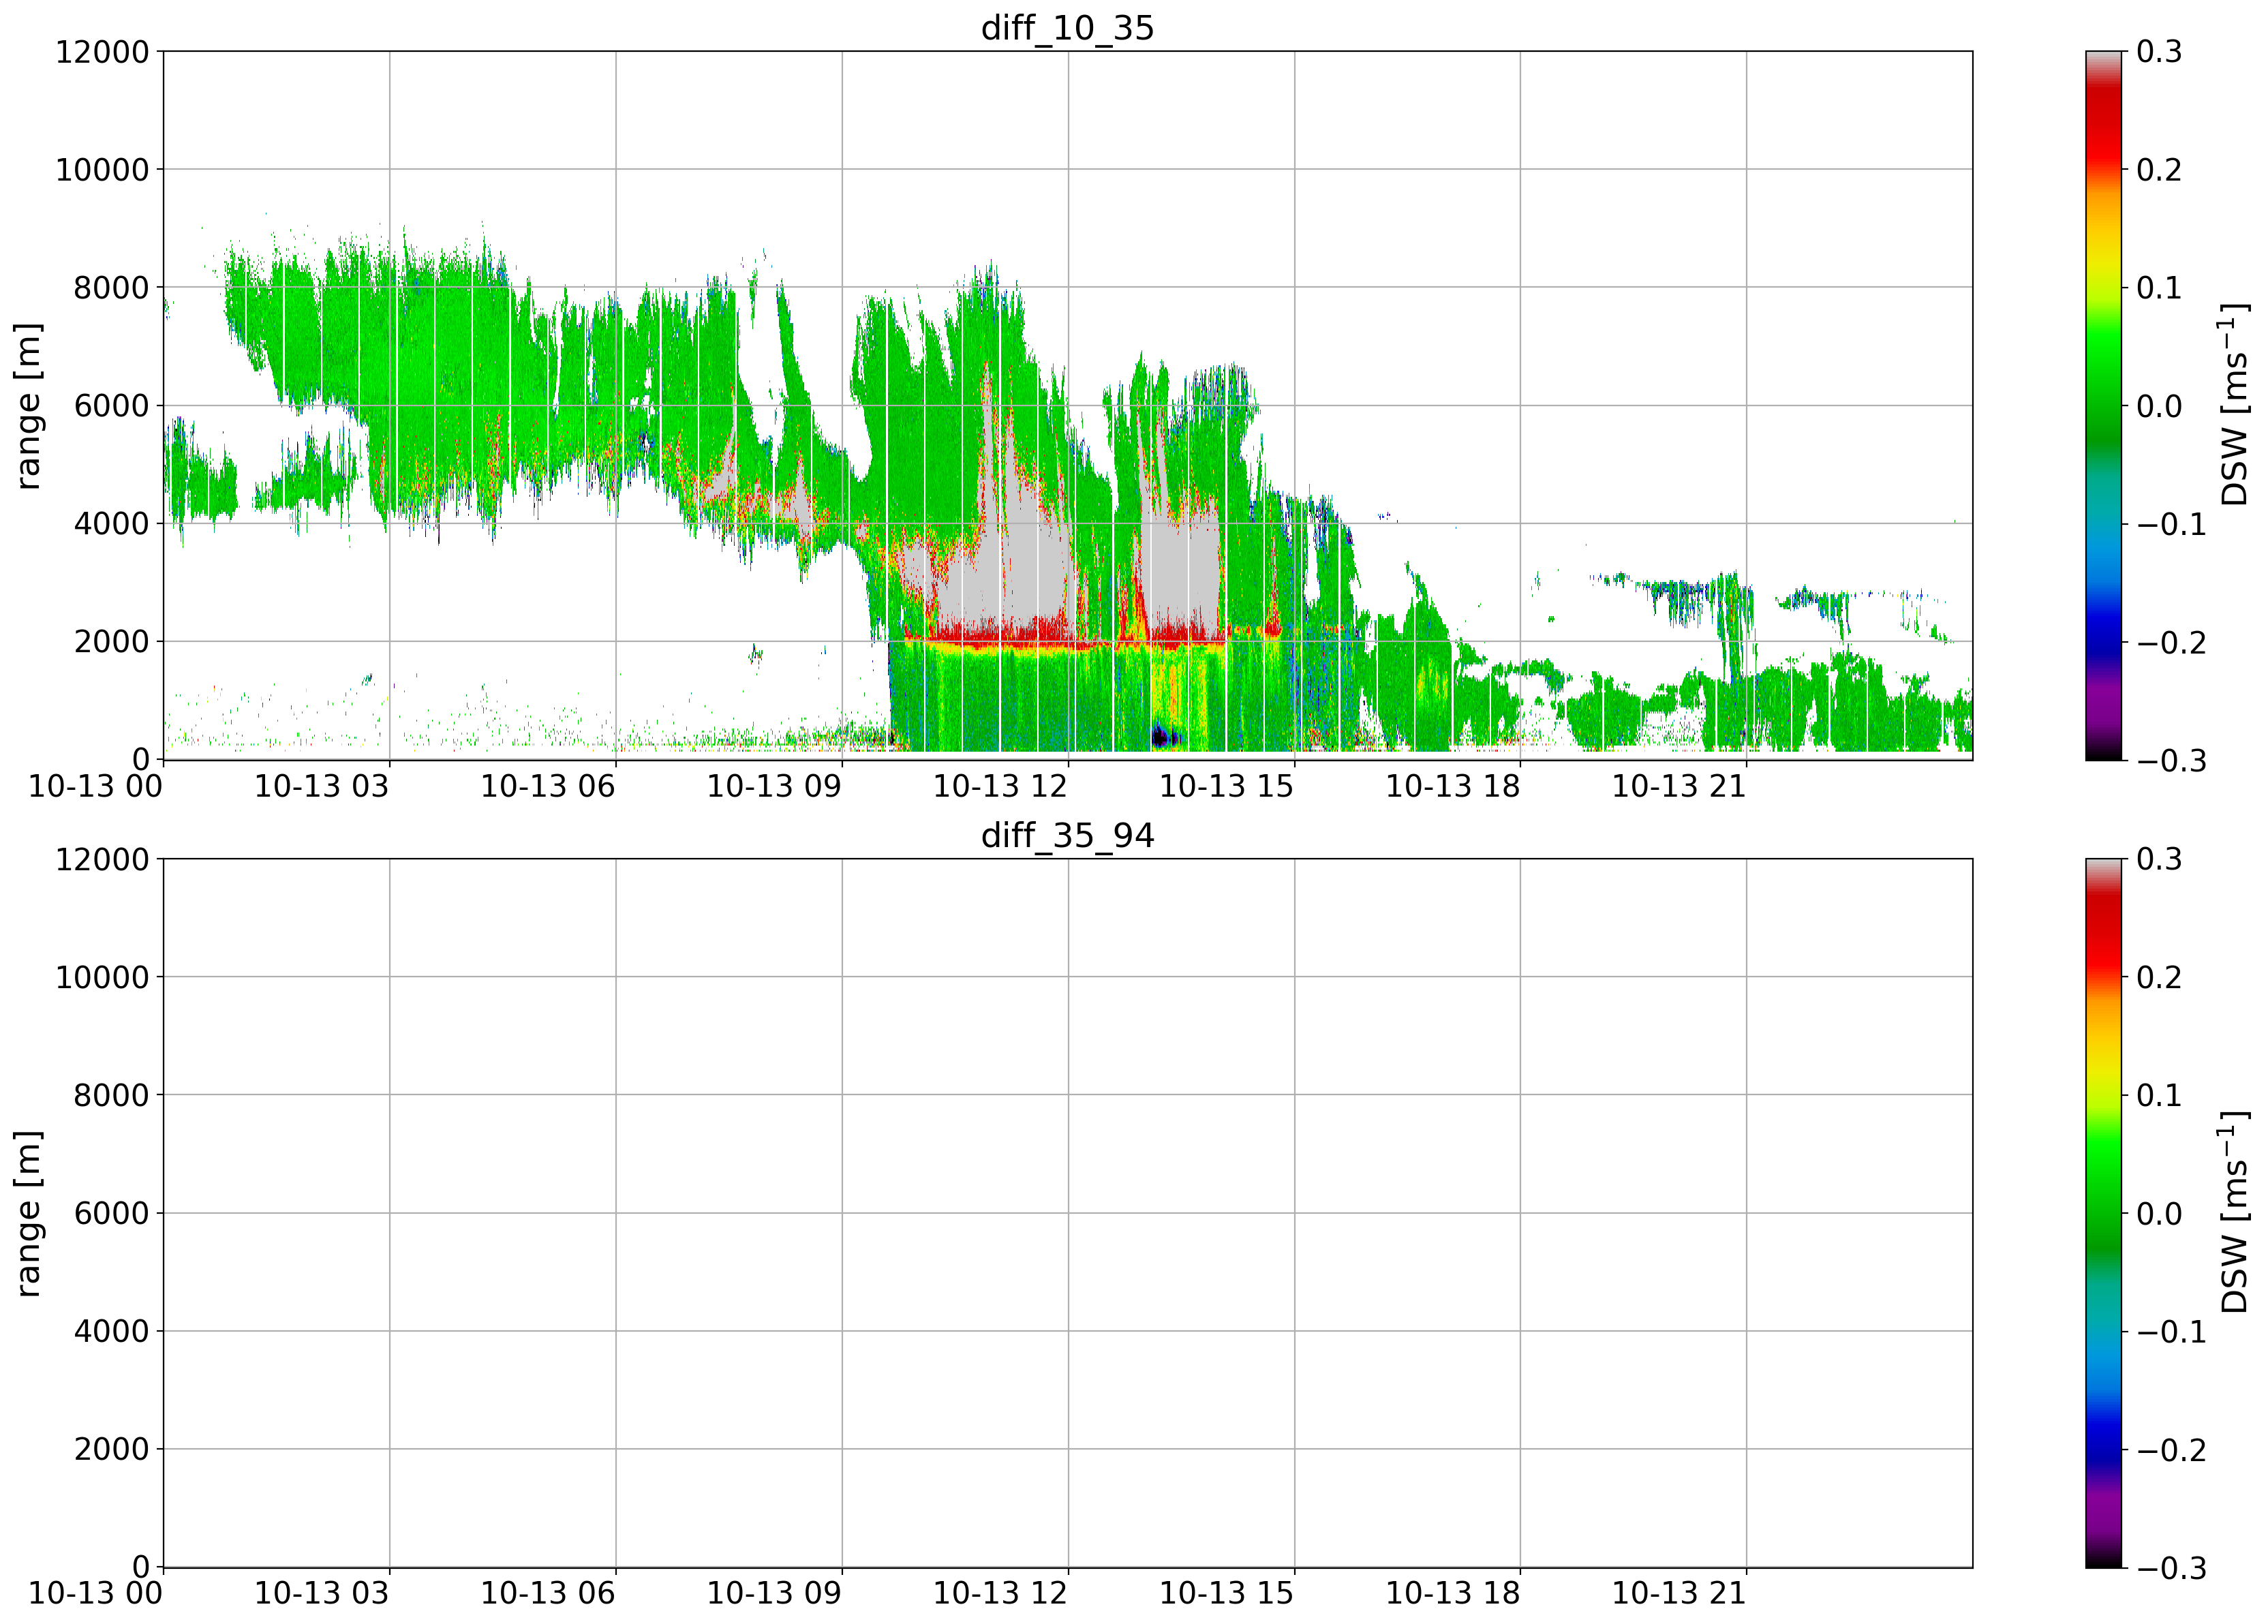The width and height of the screenshot is (2268, 1624).
Task: Click the diff_35_94 plot title
Action: [1067, 835]
